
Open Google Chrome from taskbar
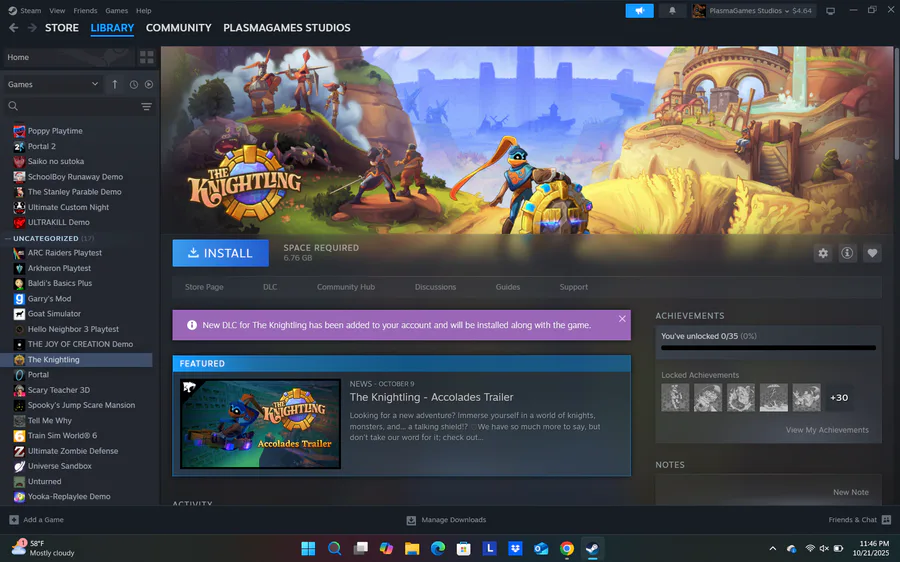point(567,548)
